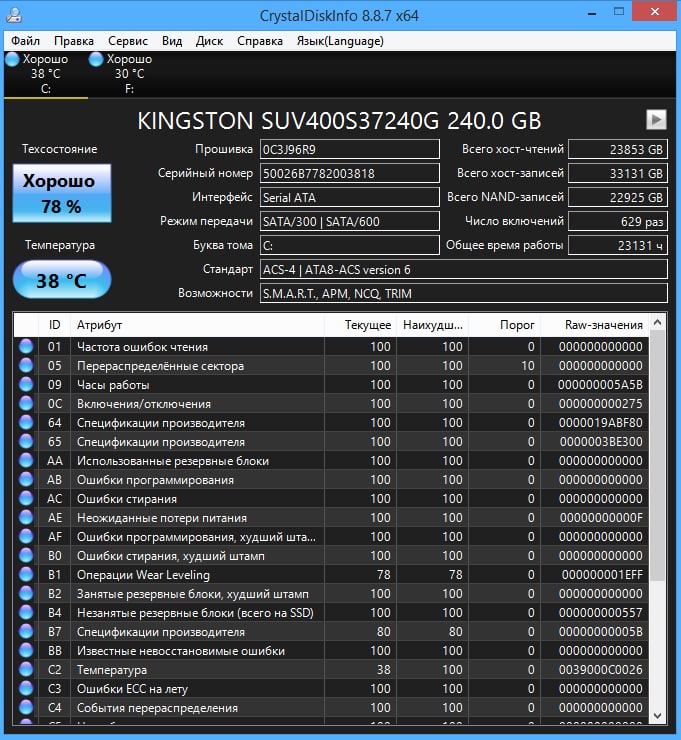Click status orb for Неожиданные потери питания row
This screenshot has height=740, width=681.
tap(26, 517)
